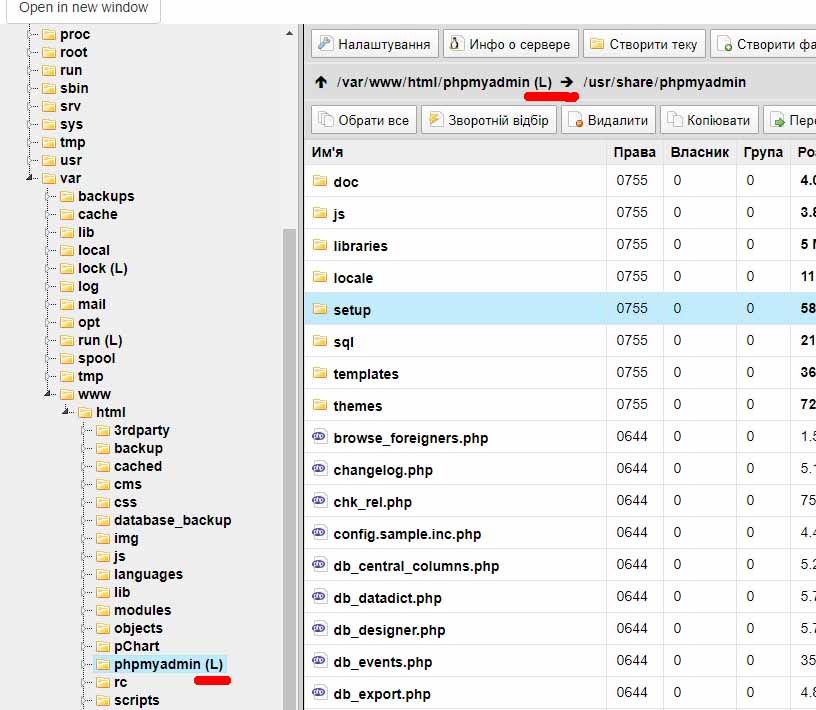Open database_backup folder in tree
The width and height of the screenshot is (816, 710).
[172, 520]
